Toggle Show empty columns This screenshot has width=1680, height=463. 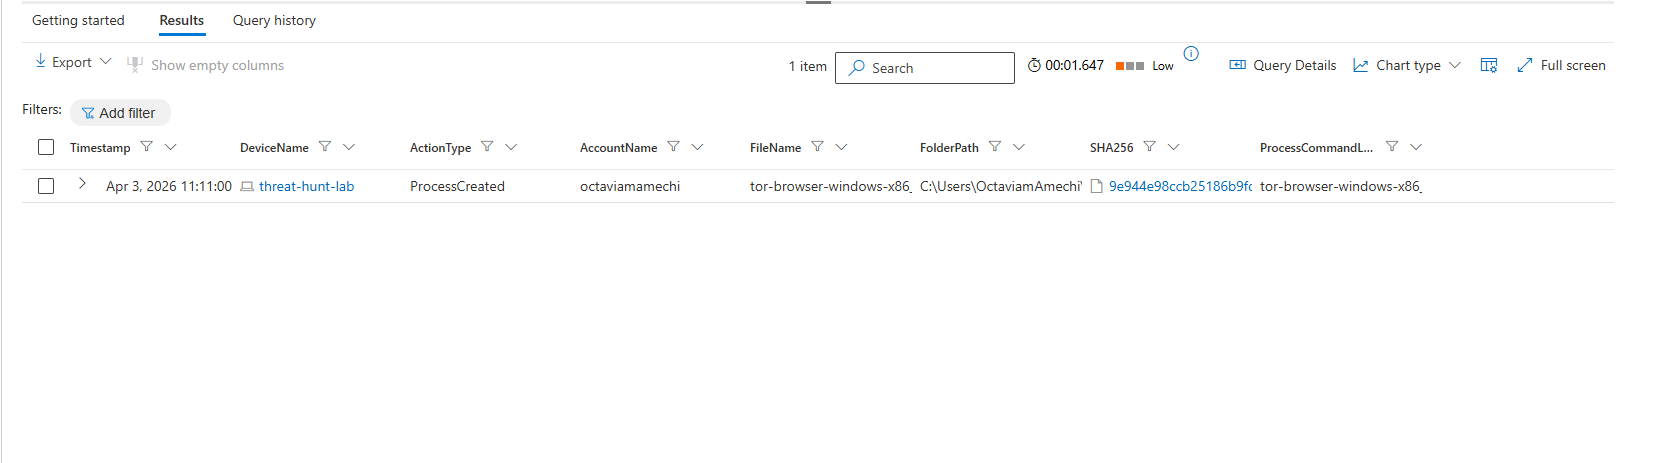tap(206, 65)
